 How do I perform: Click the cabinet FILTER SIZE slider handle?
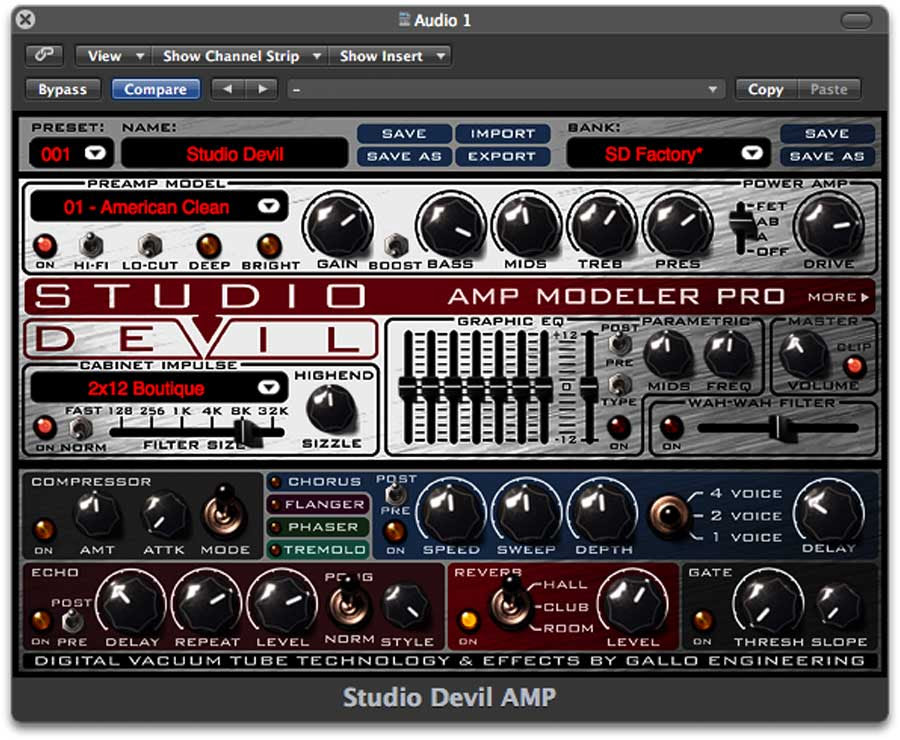[249, 433]
